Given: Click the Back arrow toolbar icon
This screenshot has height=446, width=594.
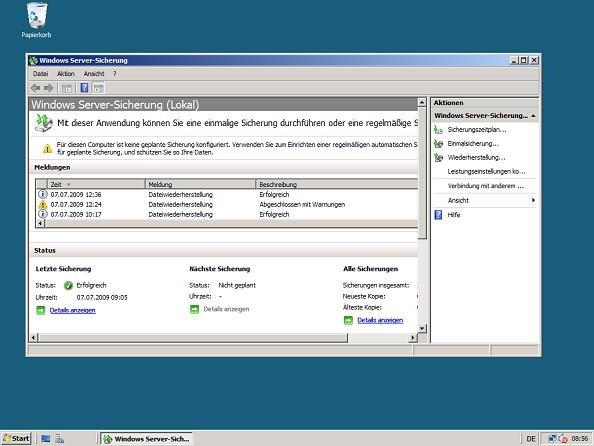Looking at the screenshot, I should pos(35,88).
